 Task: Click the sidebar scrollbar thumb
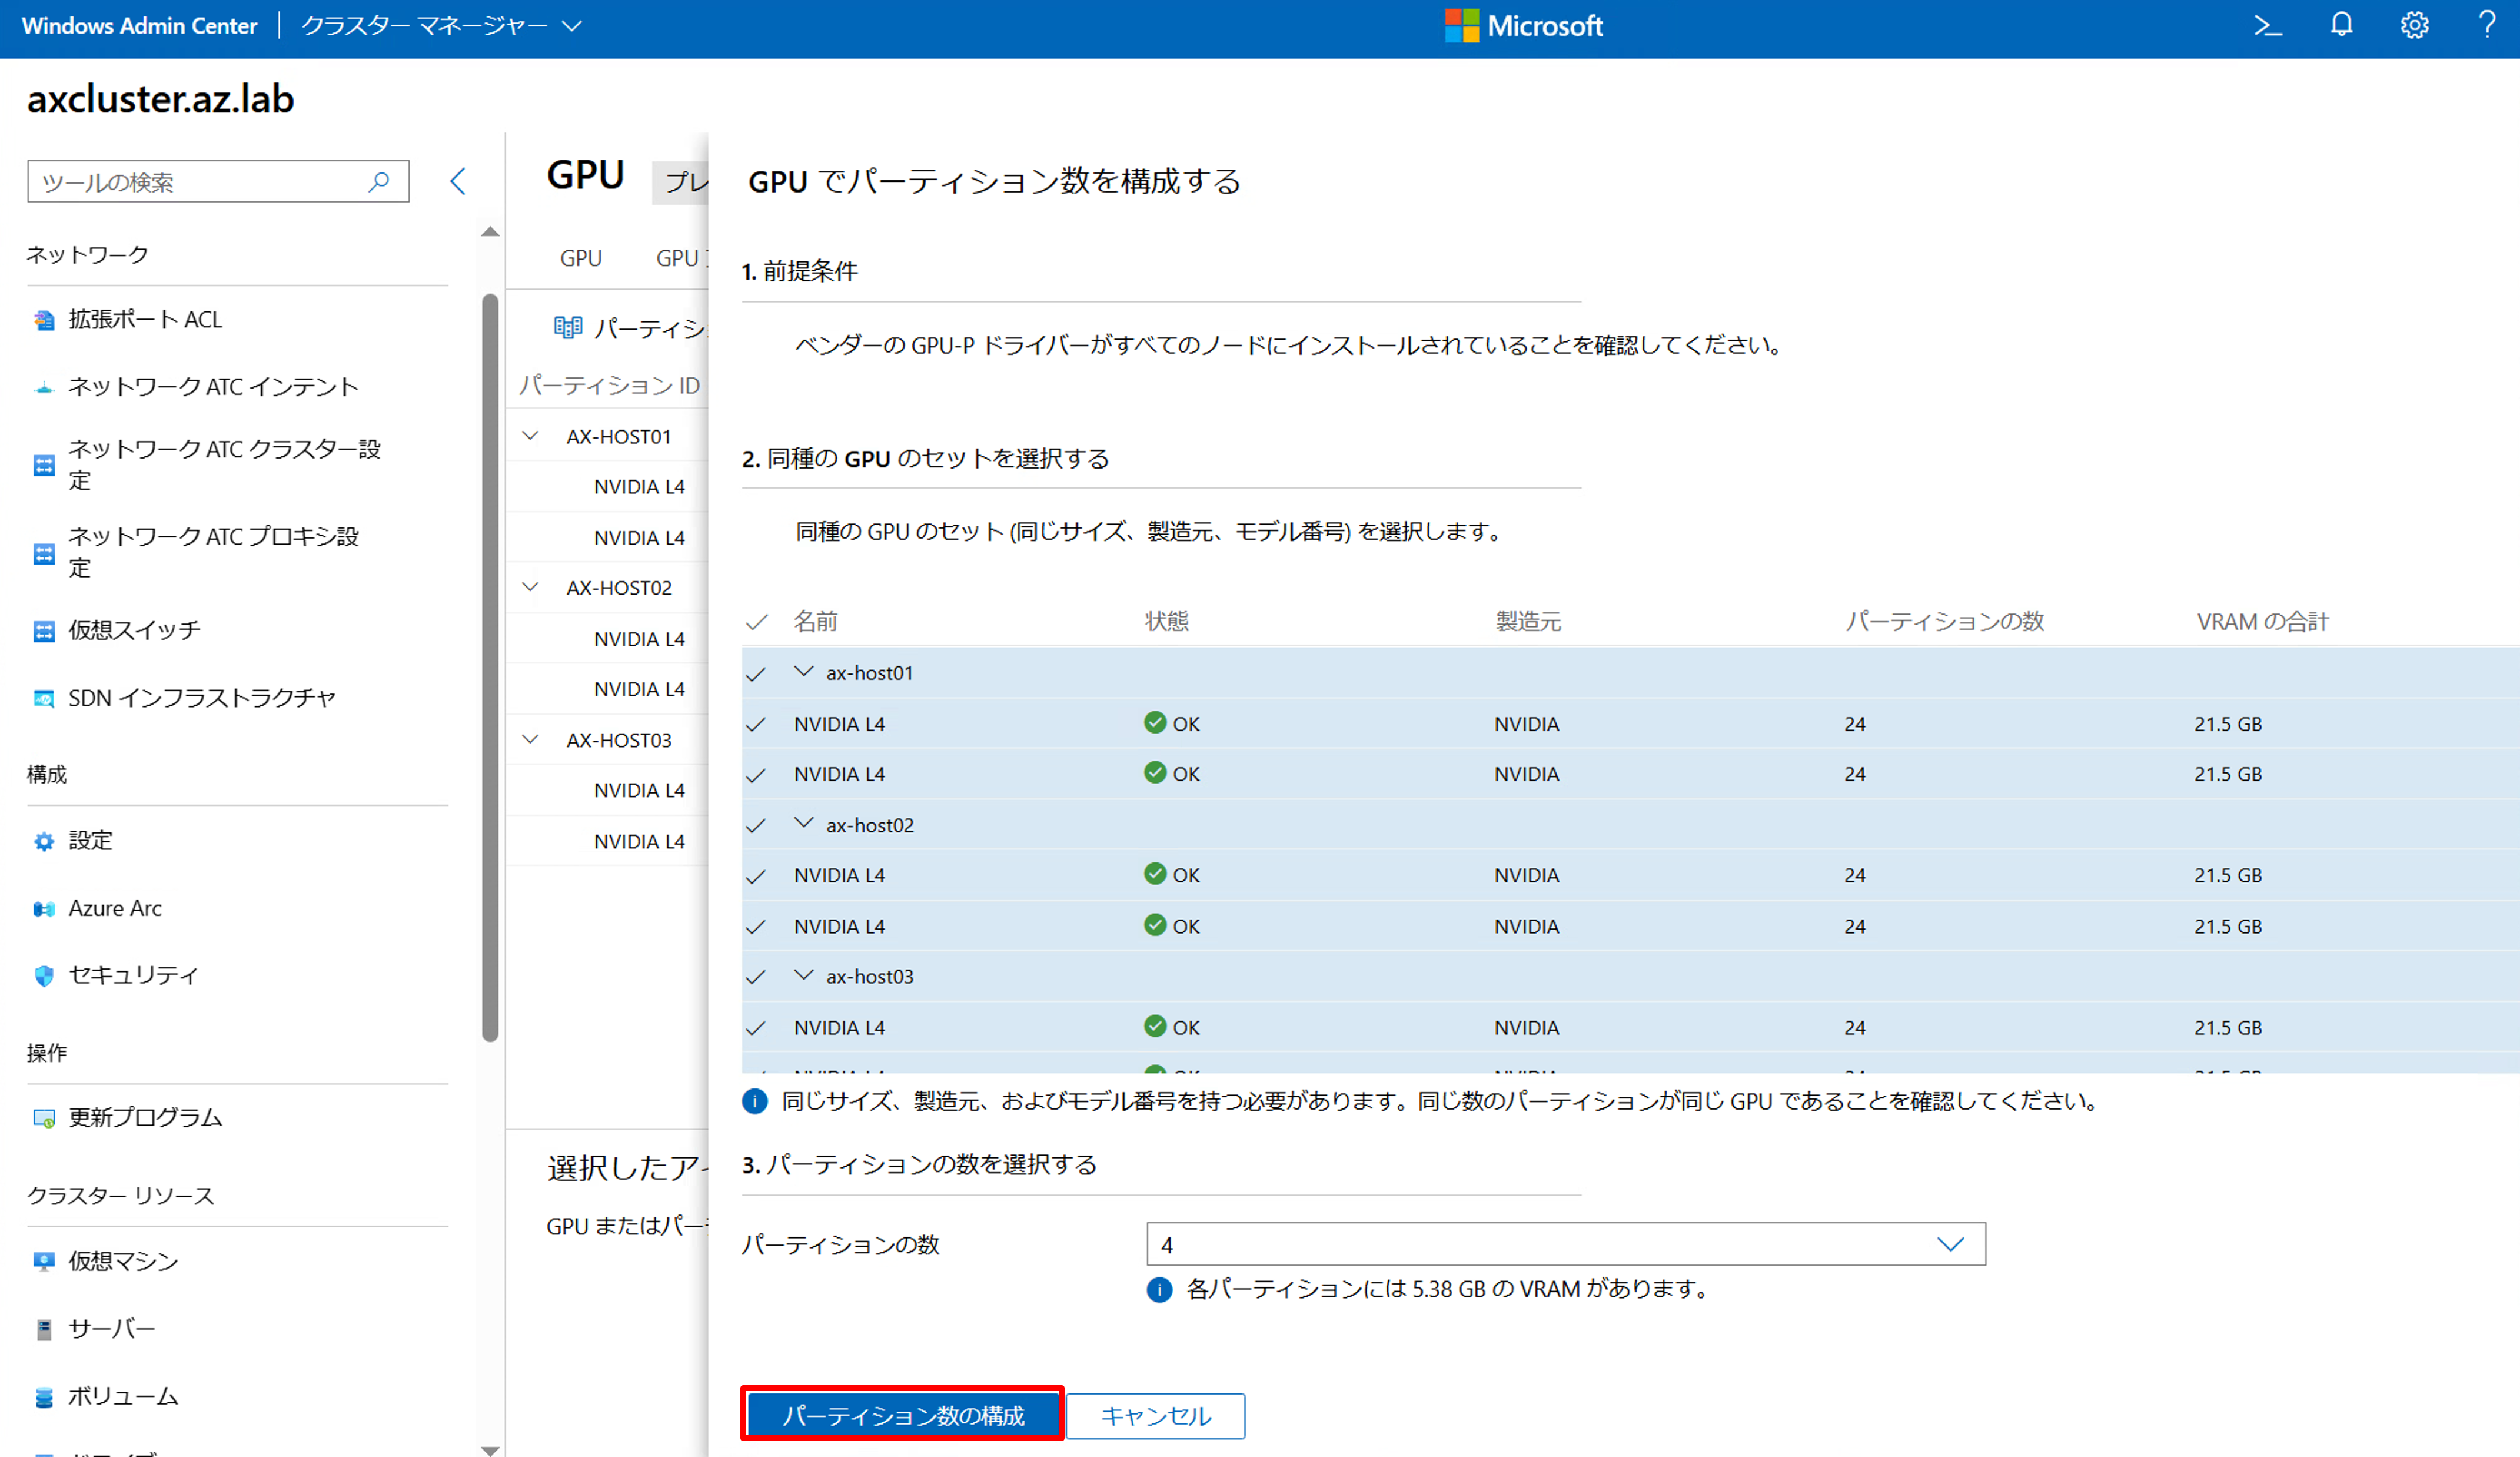coord(490,668)
